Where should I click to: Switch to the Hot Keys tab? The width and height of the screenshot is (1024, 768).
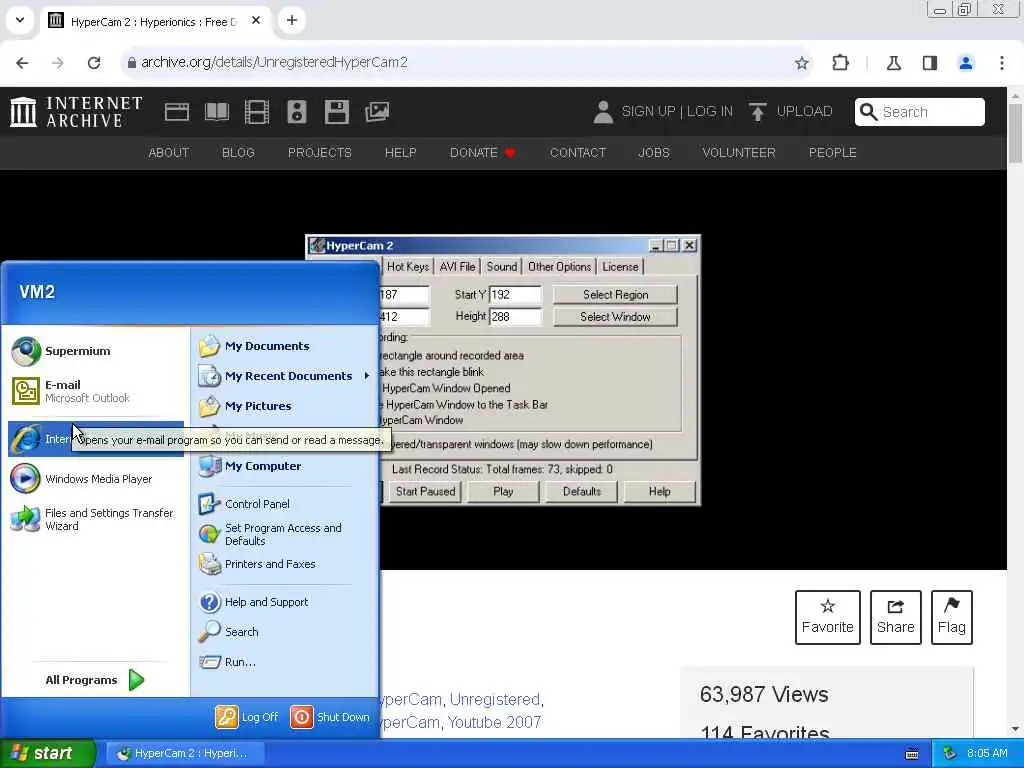coord(408,266)
